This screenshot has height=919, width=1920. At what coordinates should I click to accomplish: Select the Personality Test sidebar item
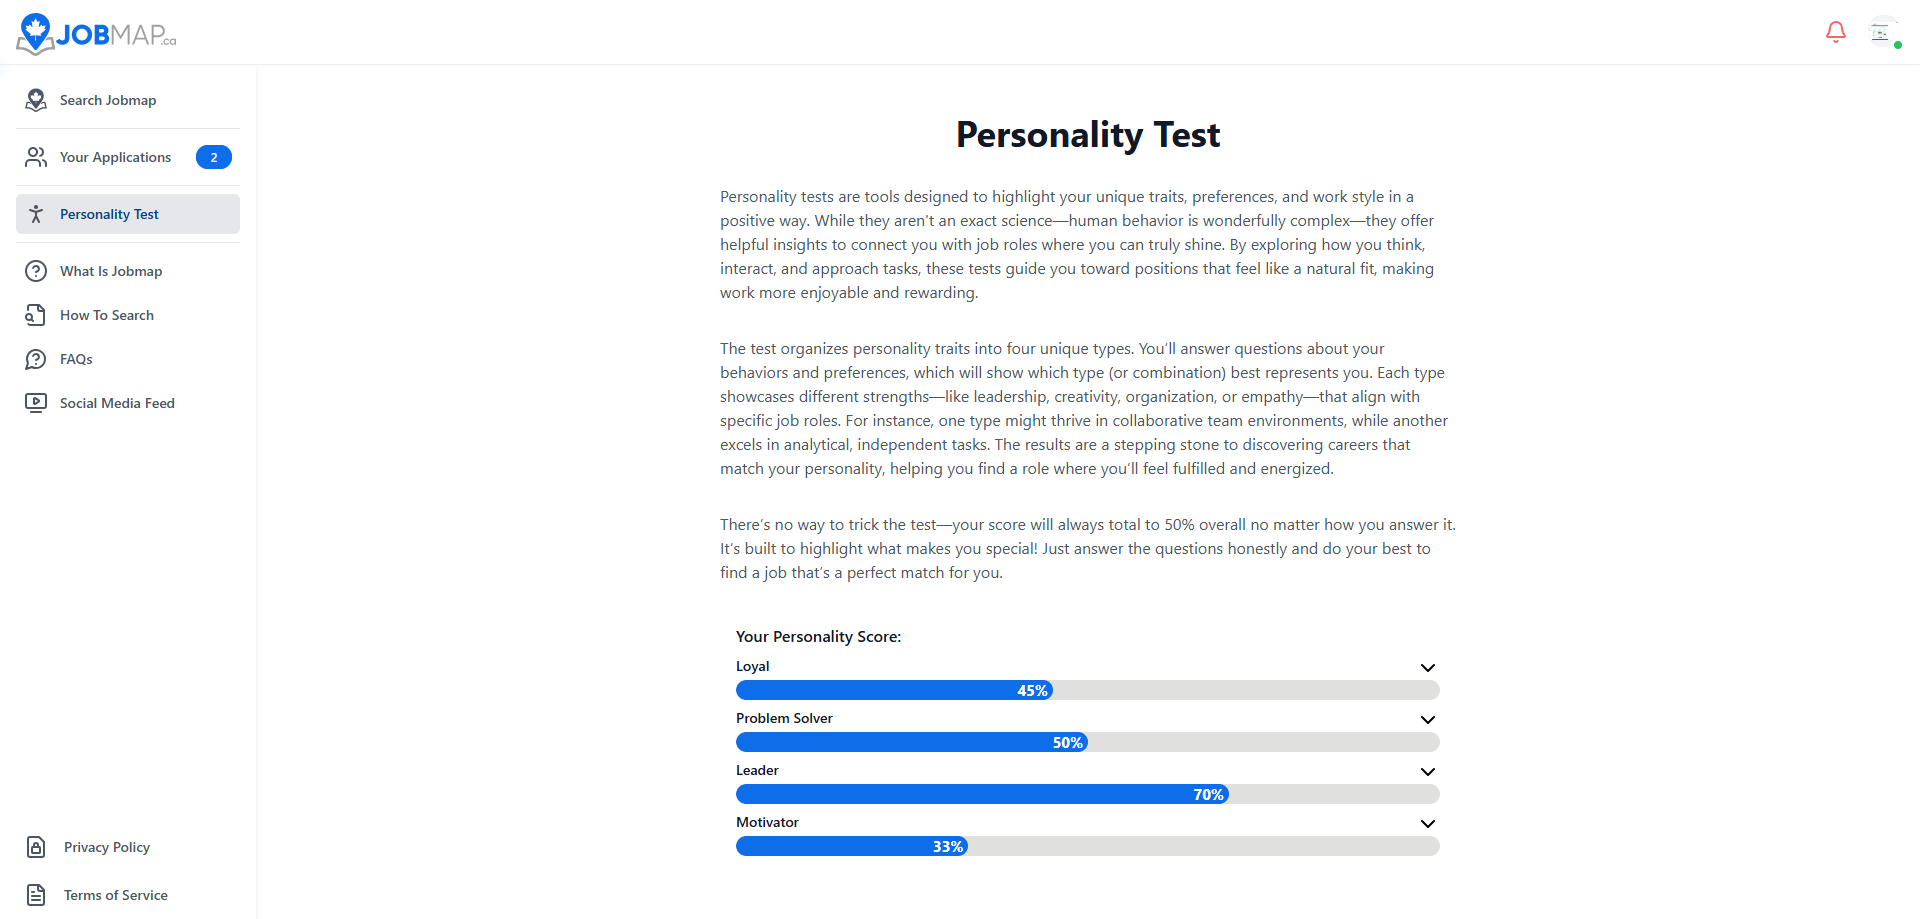click(109, 214)
